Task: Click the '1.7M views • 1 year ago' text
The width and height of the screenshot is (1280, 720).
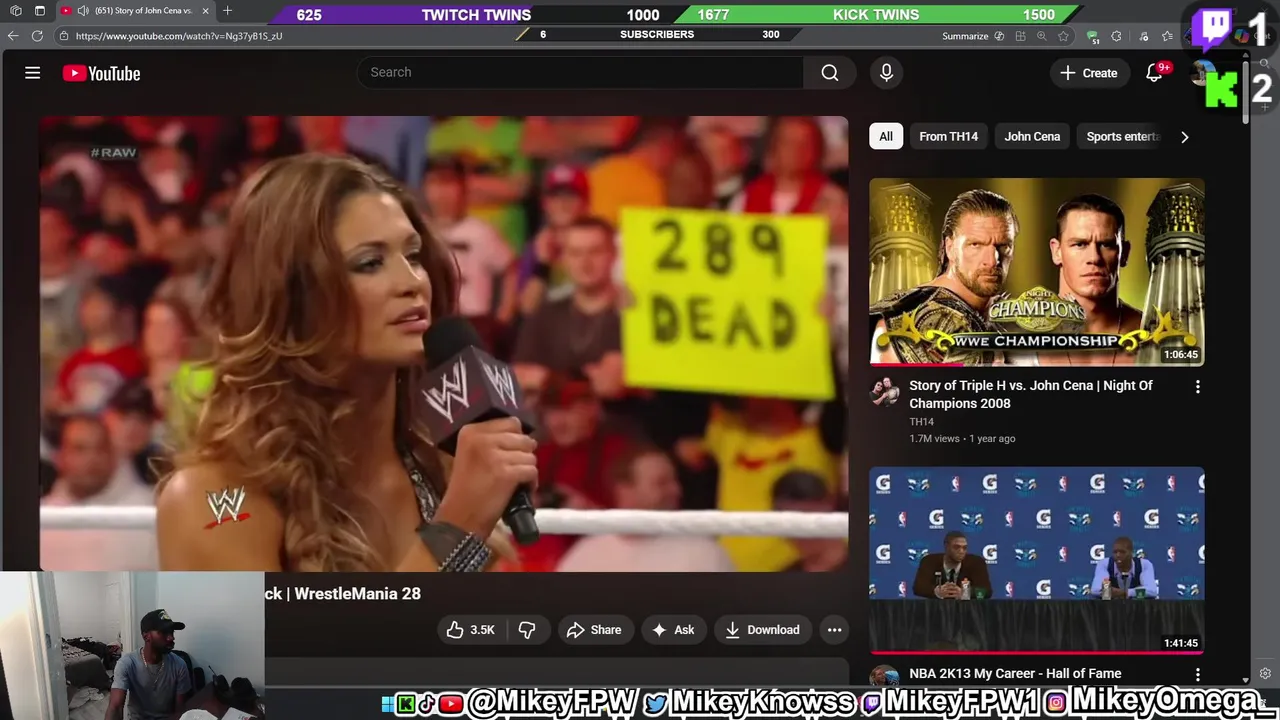Action: tap(962, 438)
